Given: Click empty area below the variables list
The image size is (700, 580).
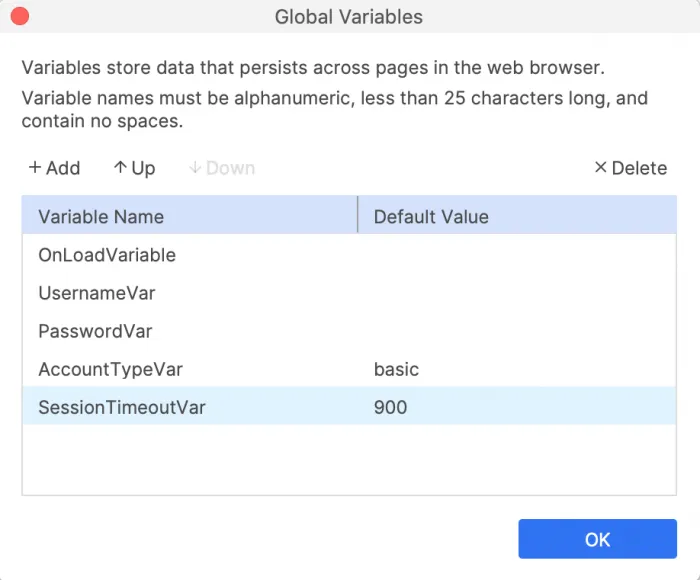Looking at the screenshot, I should click(349, 460).
